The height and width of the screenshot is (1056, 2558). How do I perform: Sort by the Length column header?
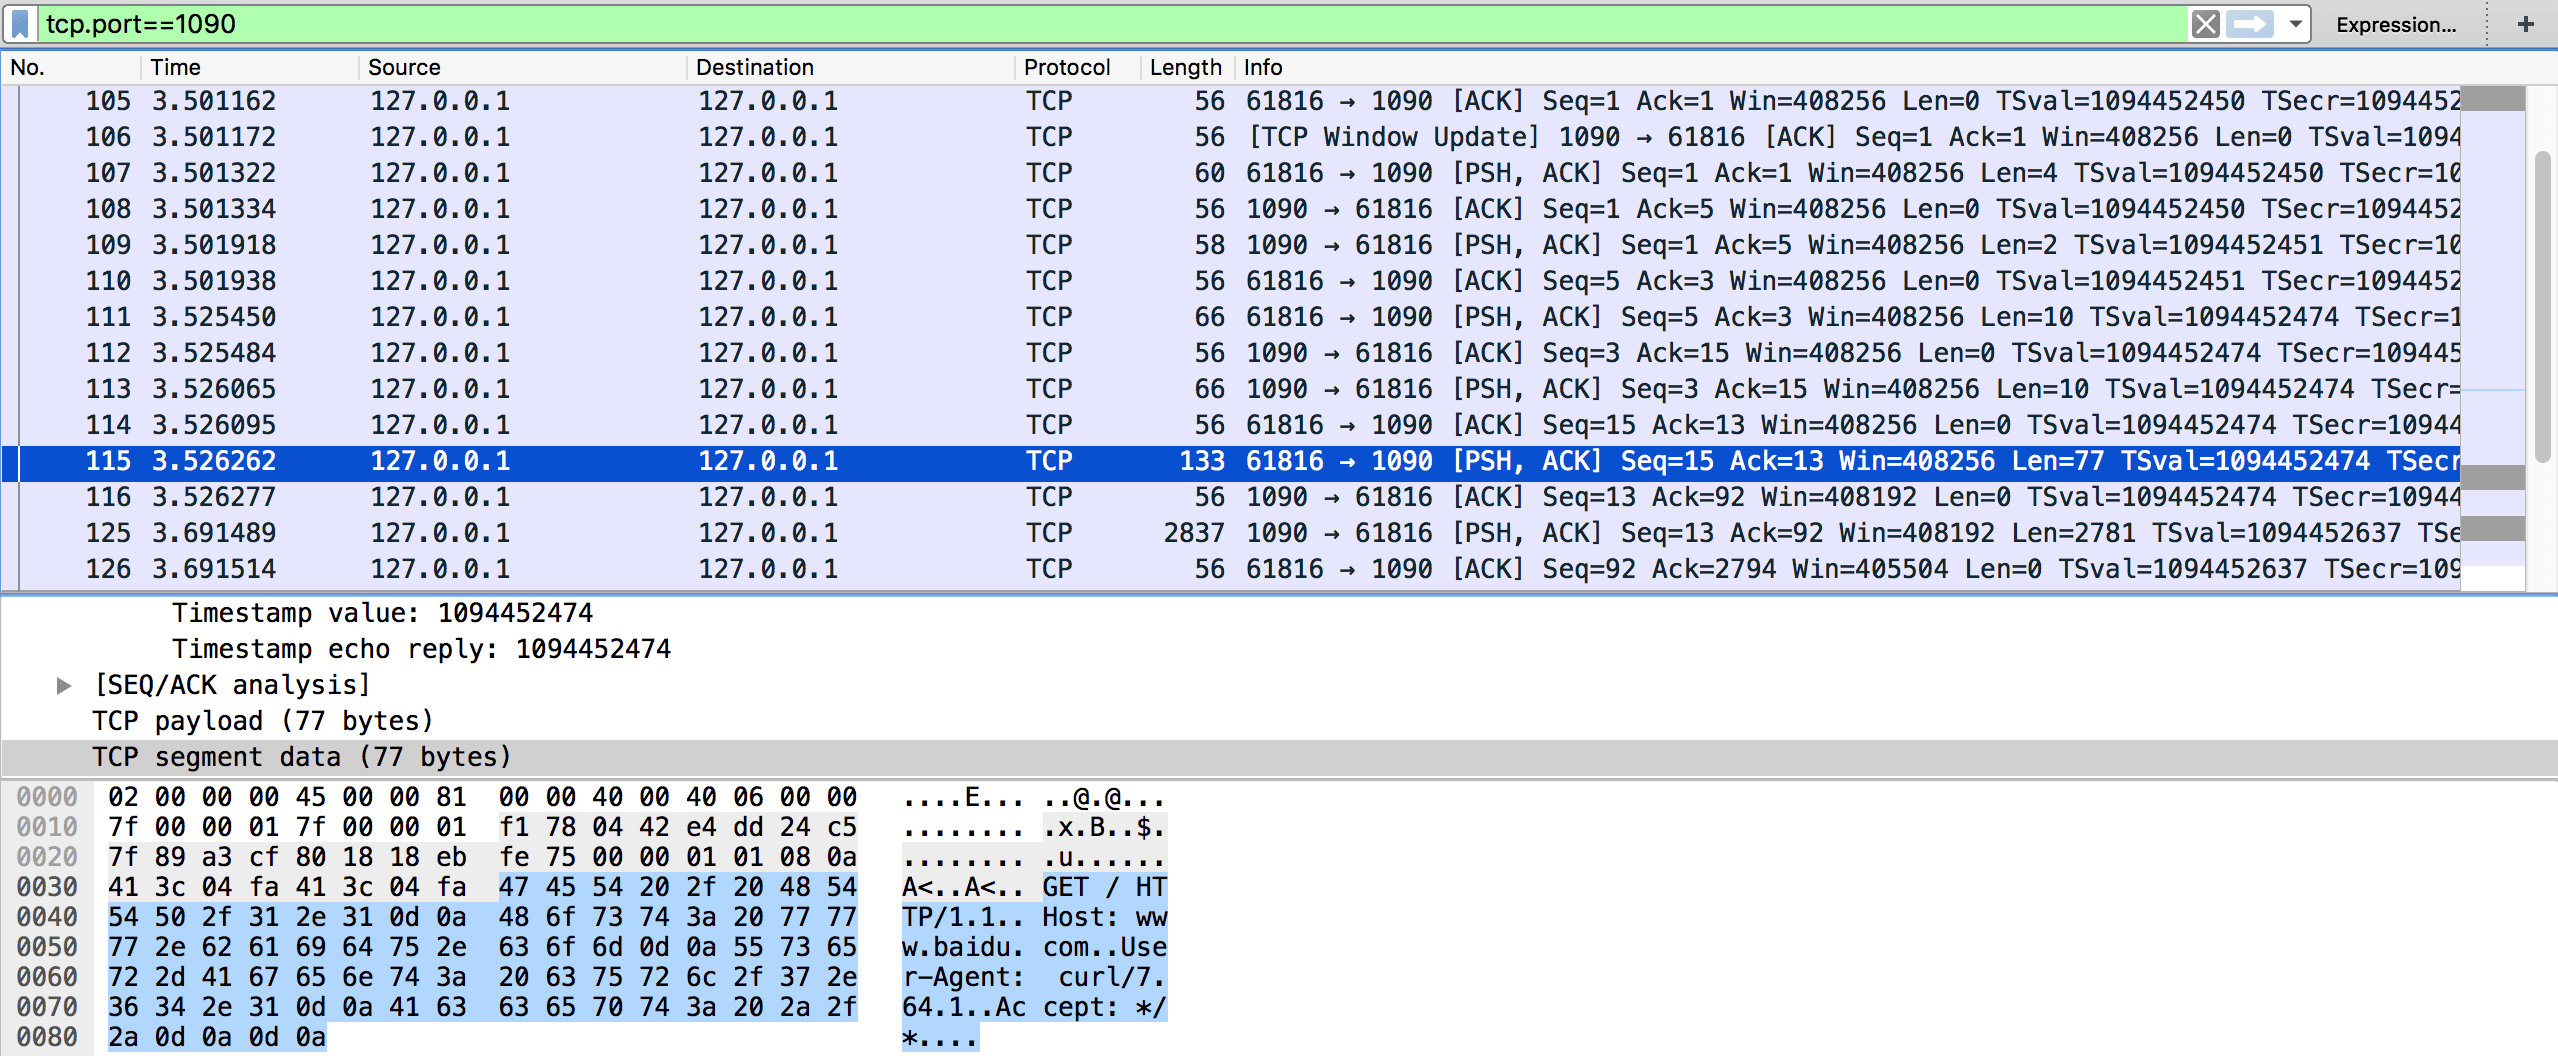tap(1186, 67)
